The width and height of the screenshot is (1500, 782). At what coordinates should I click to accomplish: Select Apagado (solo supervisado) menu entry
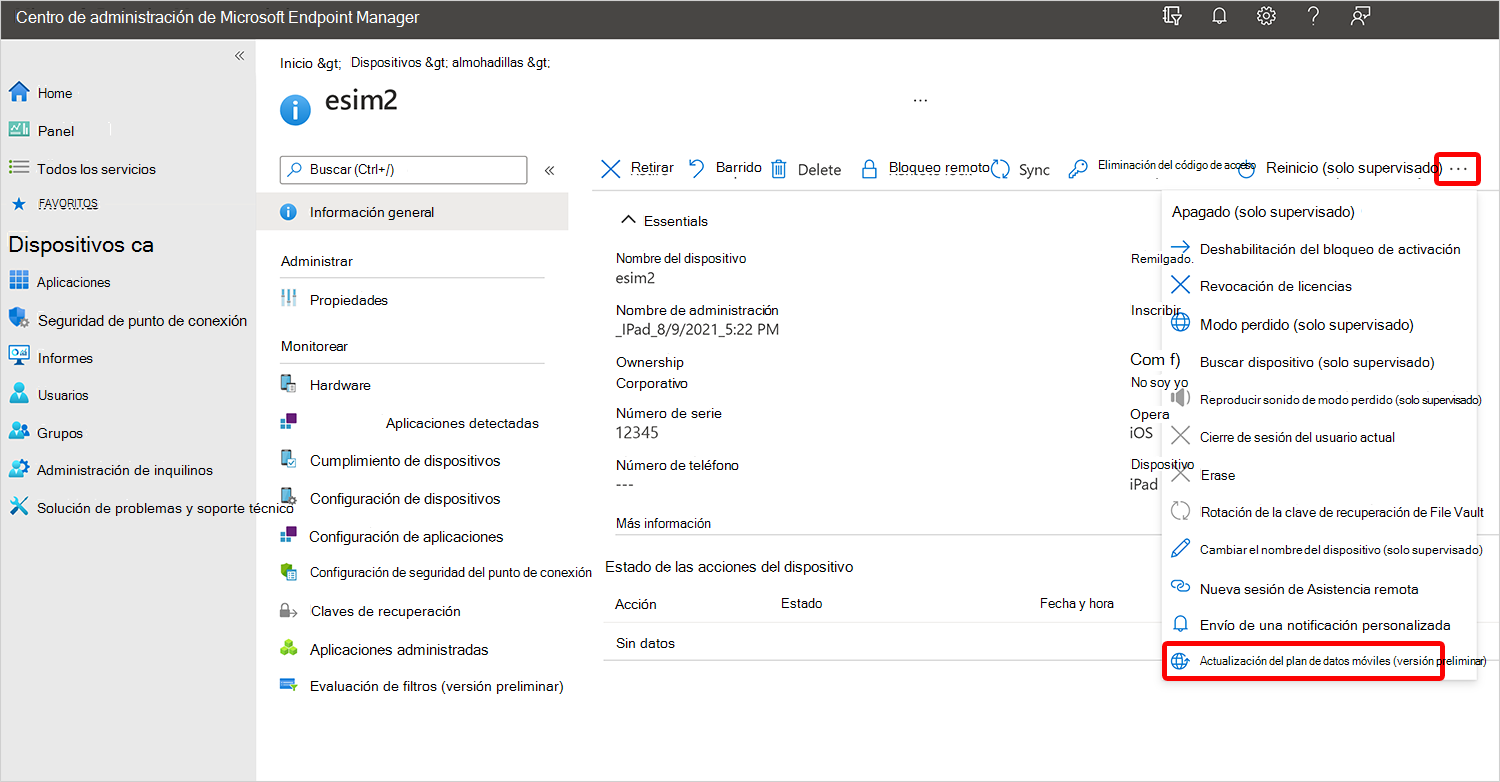tap(1263, 212)
